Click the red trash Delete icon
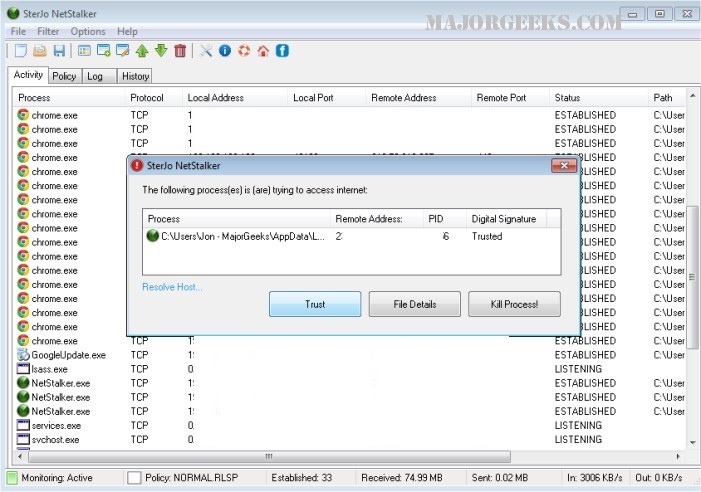 (x=180, y=50)
